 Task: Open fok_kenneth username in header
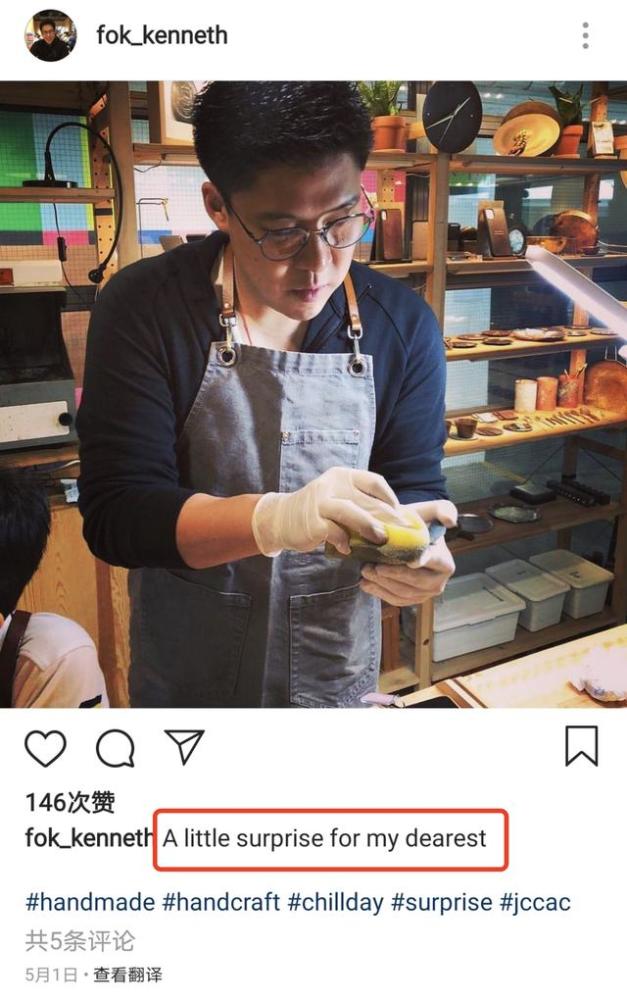point(162,35)
